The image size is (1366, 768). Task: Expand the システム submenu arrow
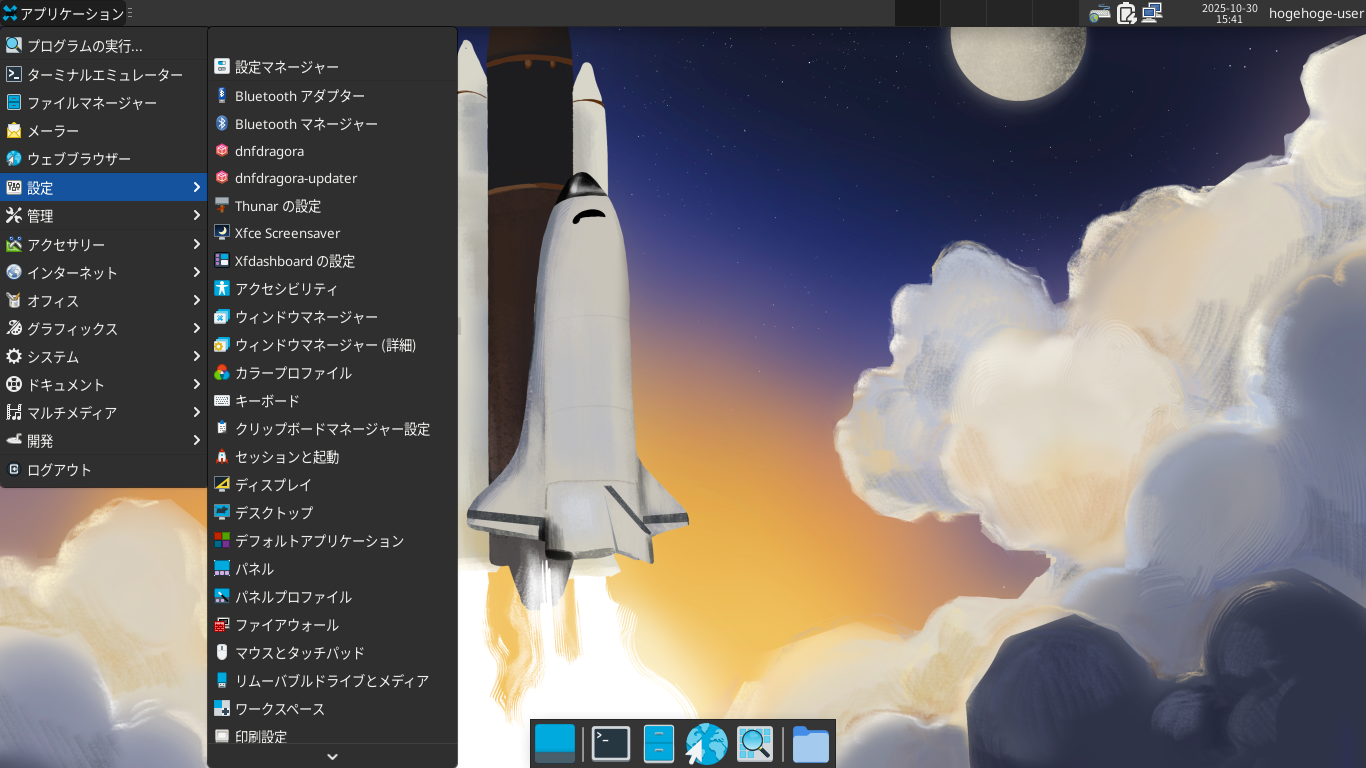(x=197, y=357)
